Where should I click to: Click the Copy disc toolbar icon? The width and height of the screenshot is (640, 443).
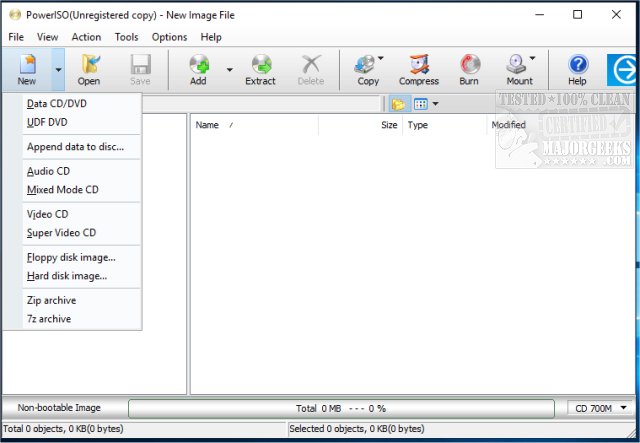pyautogui.click(x=367, y=69)
